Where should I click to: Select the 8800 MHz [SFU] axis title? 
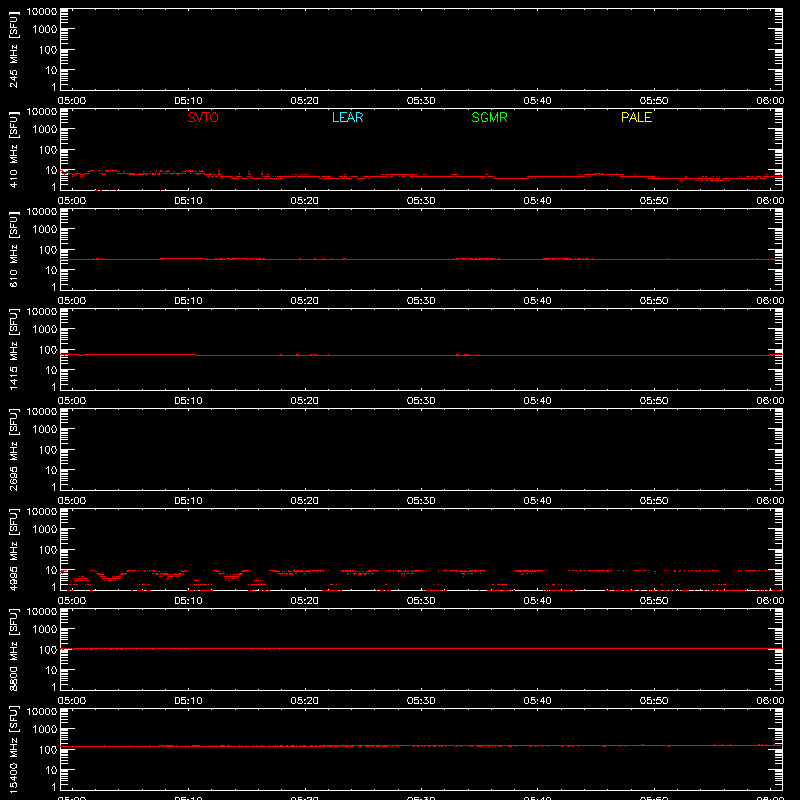pyautogui.click(x=13, y=649)
